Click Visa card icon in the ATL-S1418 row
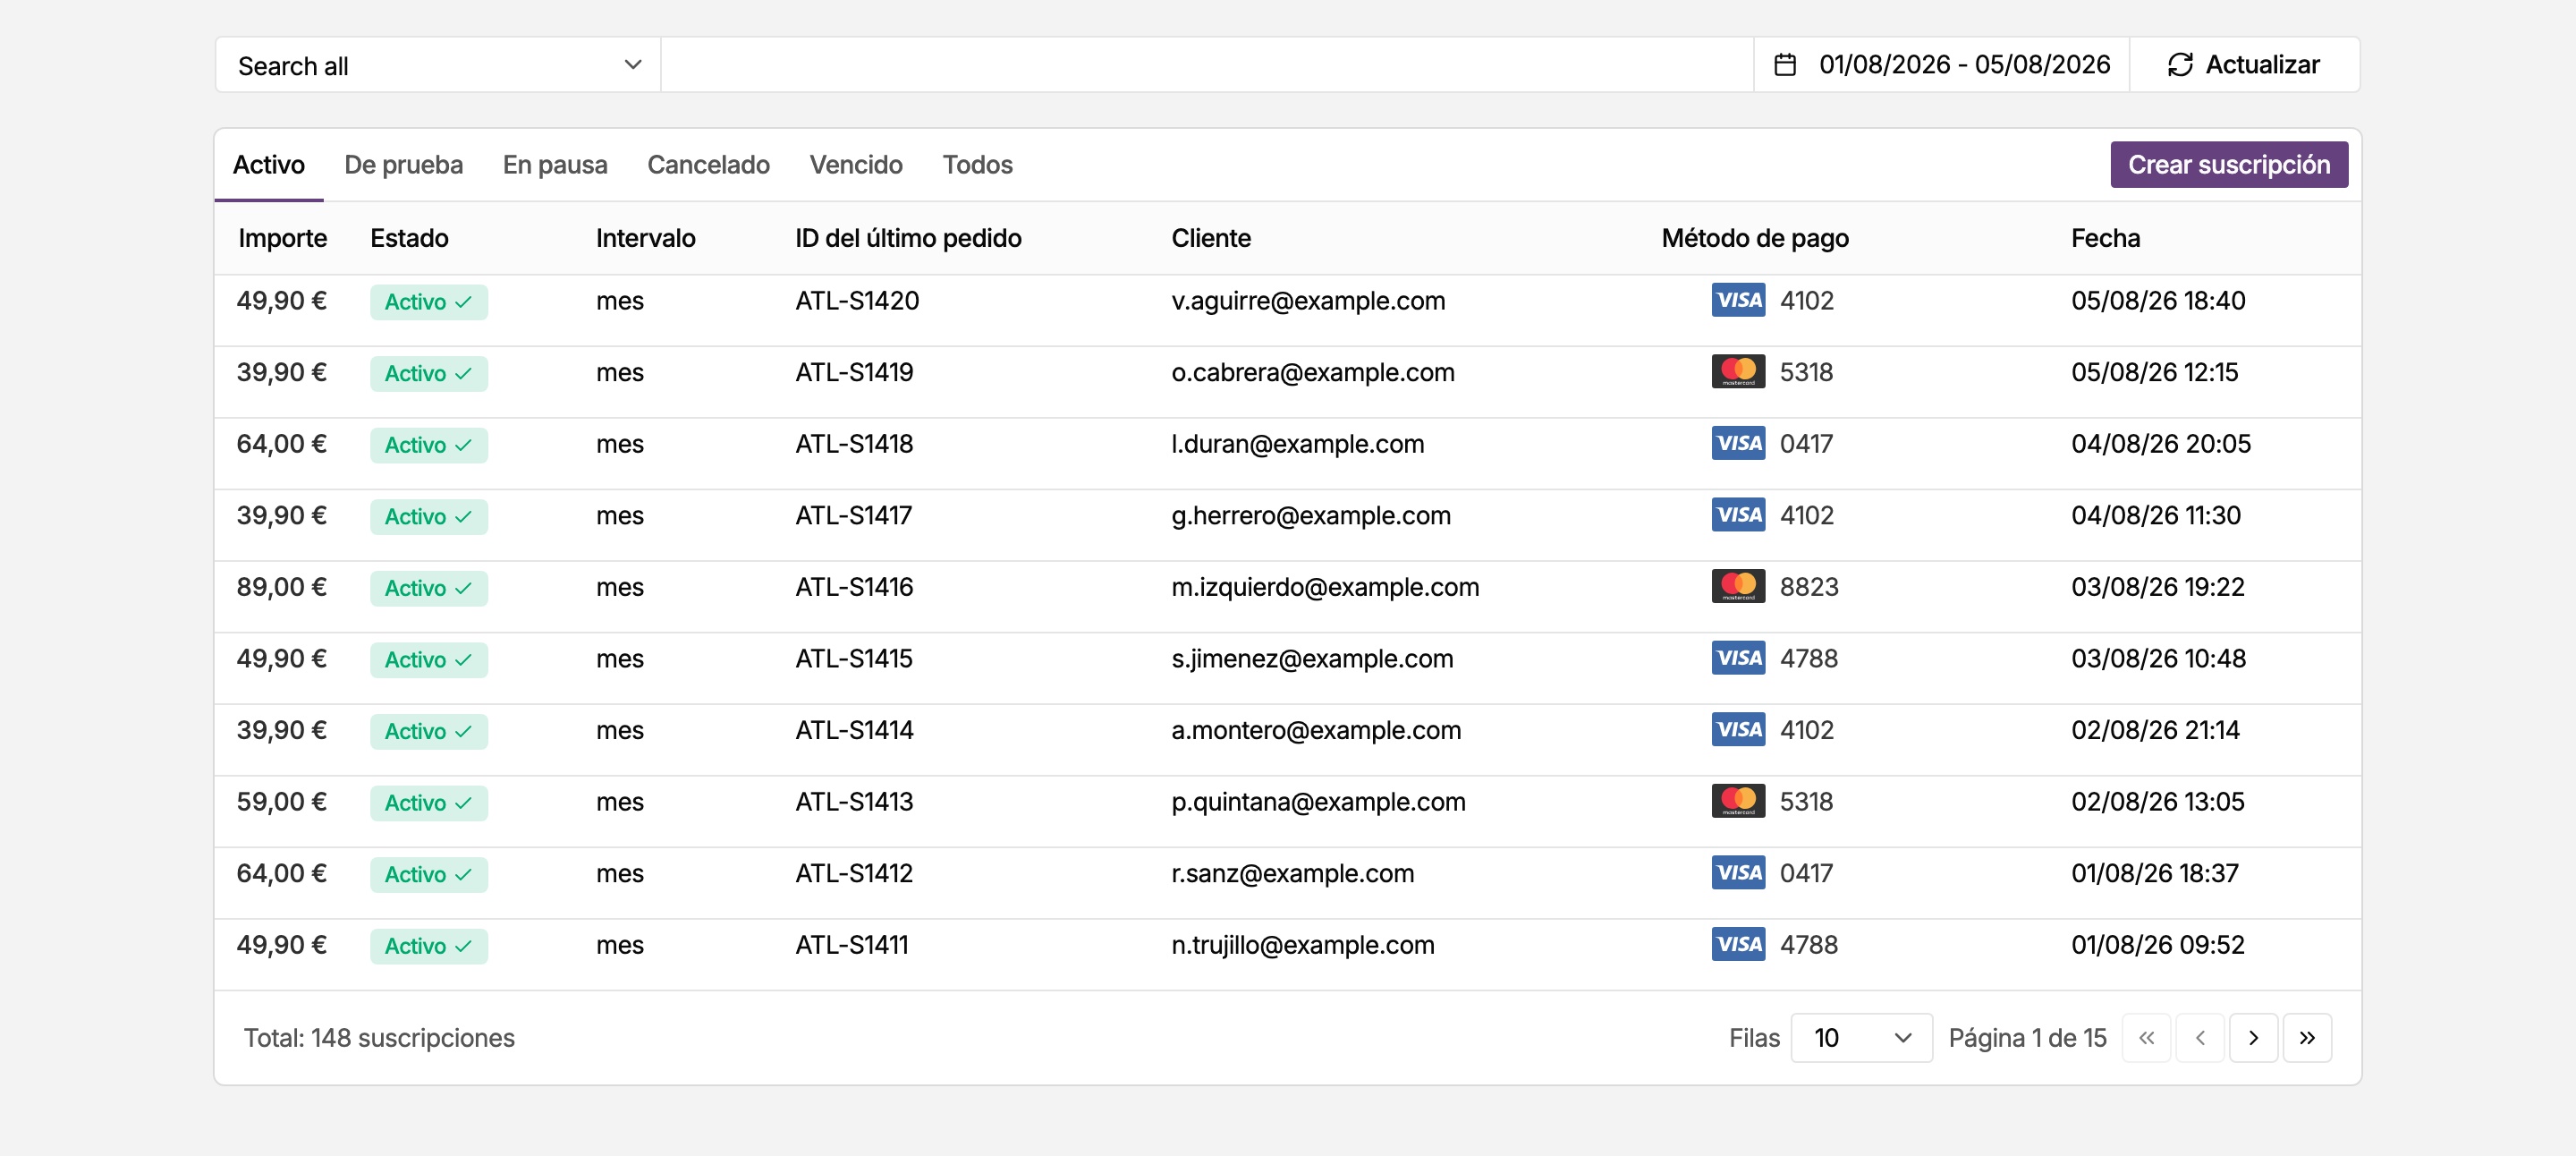The width and height of the screenshot is (2576, 1156). pos(1738,443)
